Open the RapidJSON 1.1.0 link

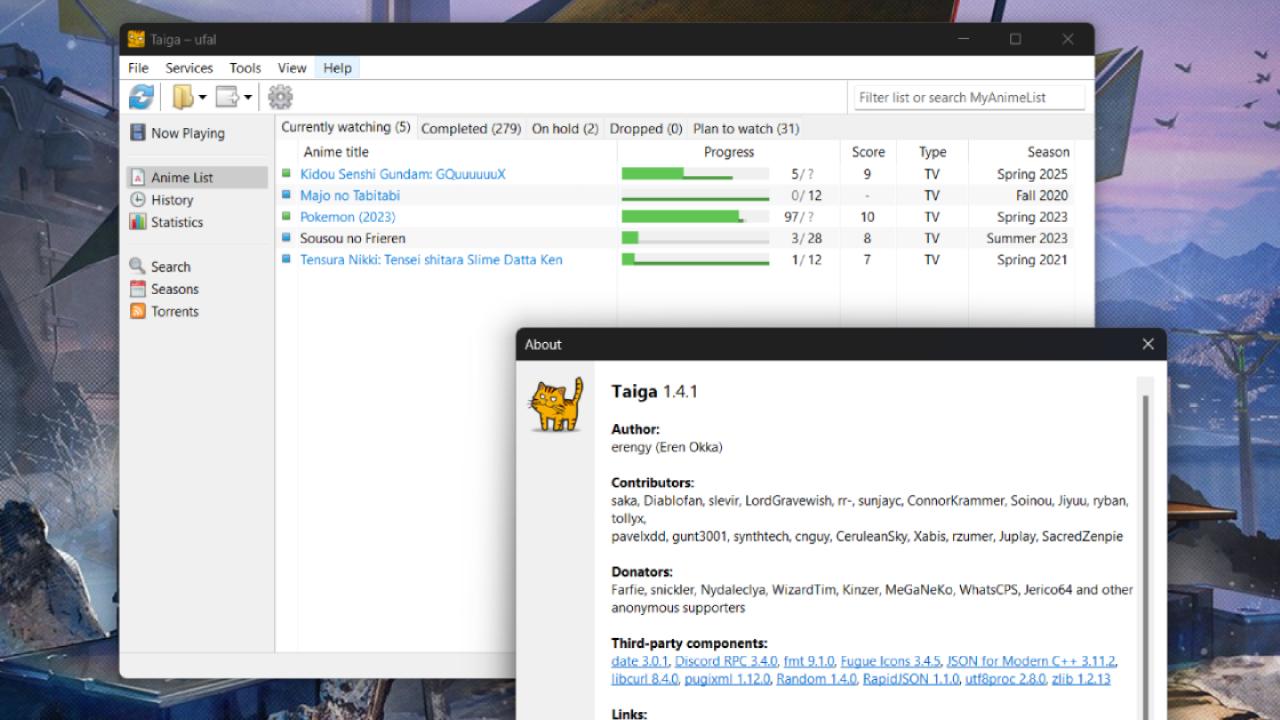tap(911, 679)
